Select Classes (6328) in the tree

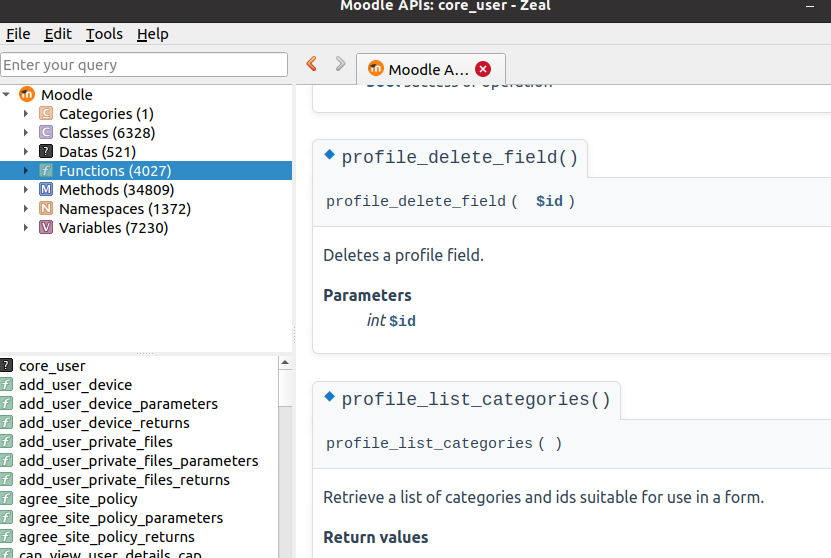click(x=107, y=132)
